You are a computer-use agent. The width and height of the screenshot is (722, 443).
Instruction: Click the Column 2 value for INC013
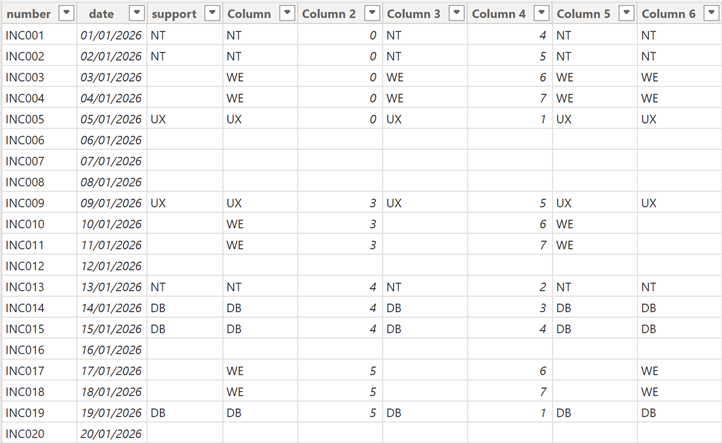tap(339, 287)
